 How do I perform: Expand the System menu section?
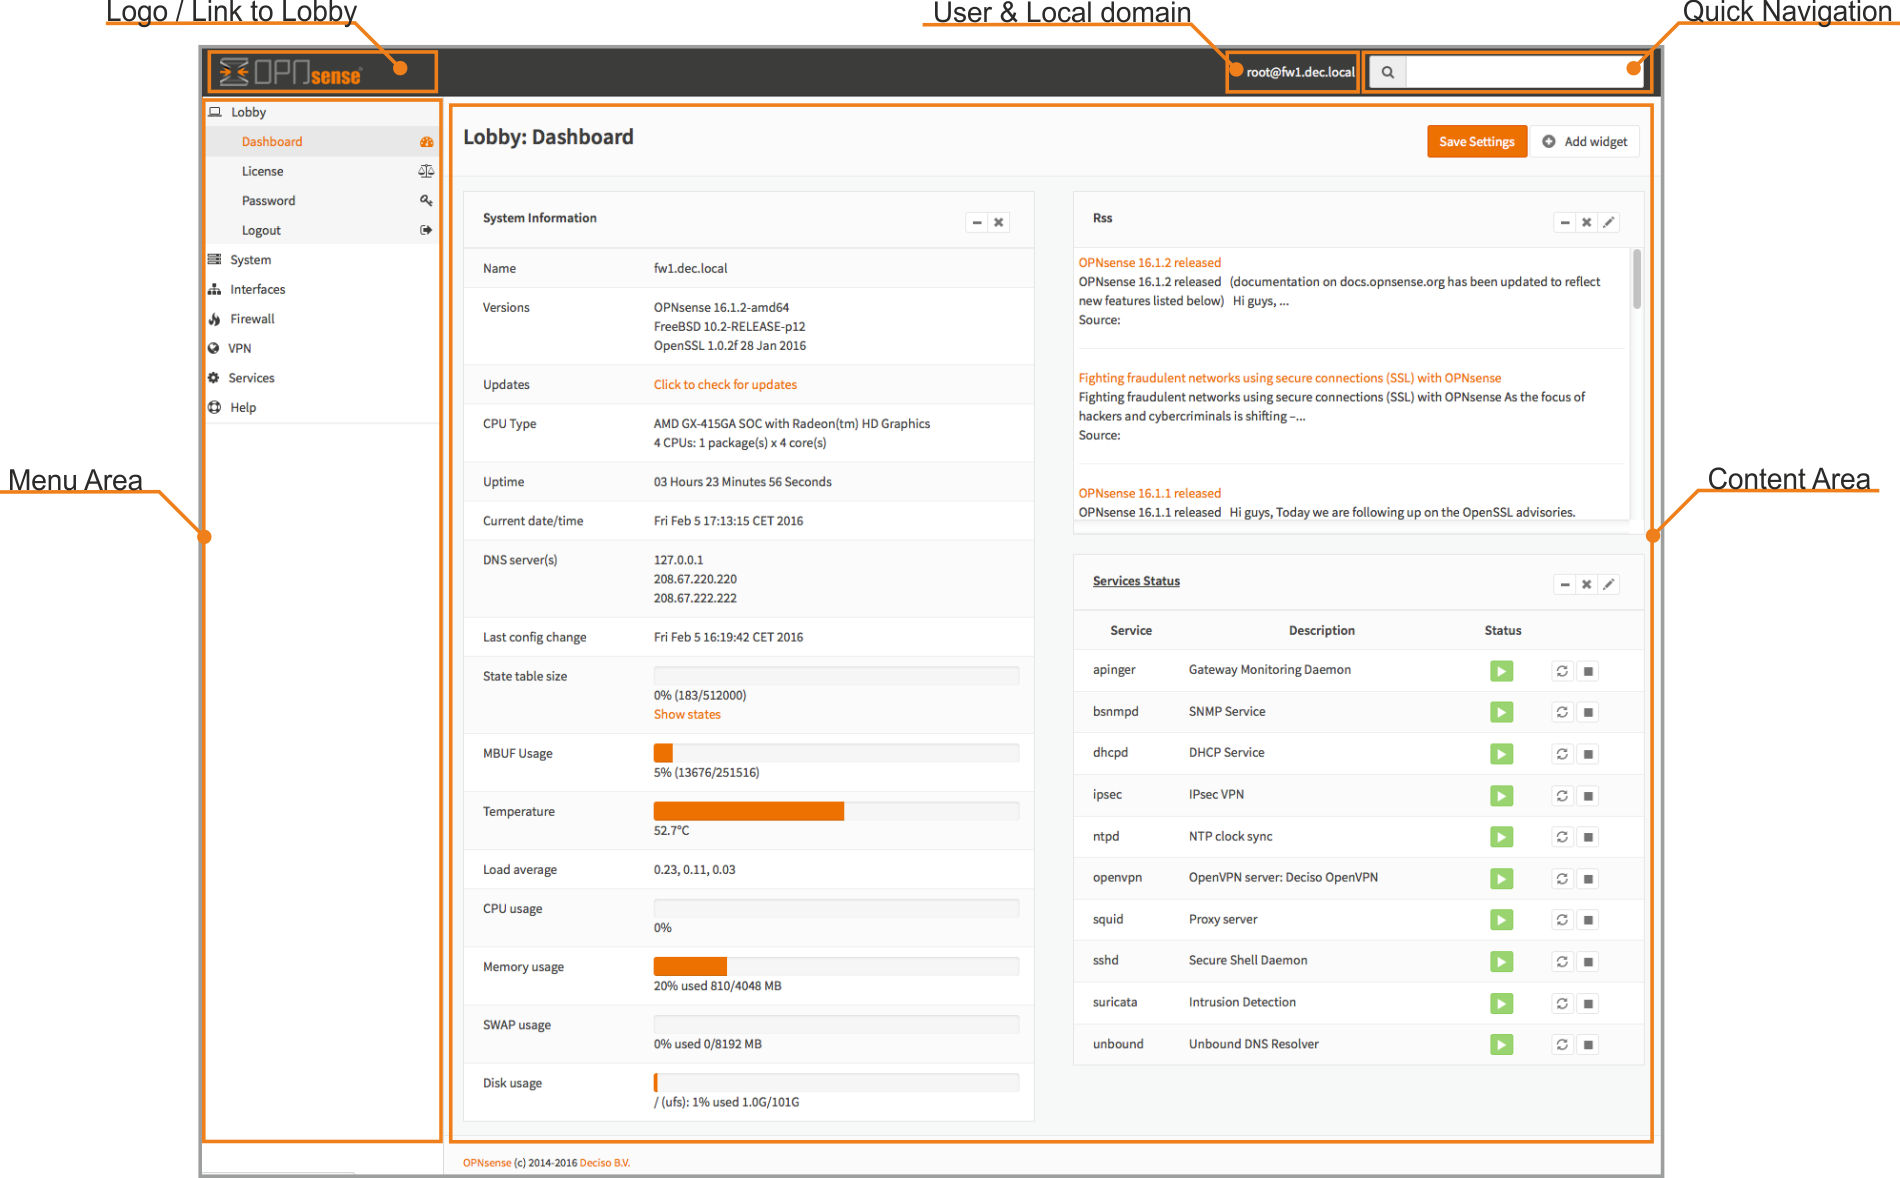(x=322, y=260)
